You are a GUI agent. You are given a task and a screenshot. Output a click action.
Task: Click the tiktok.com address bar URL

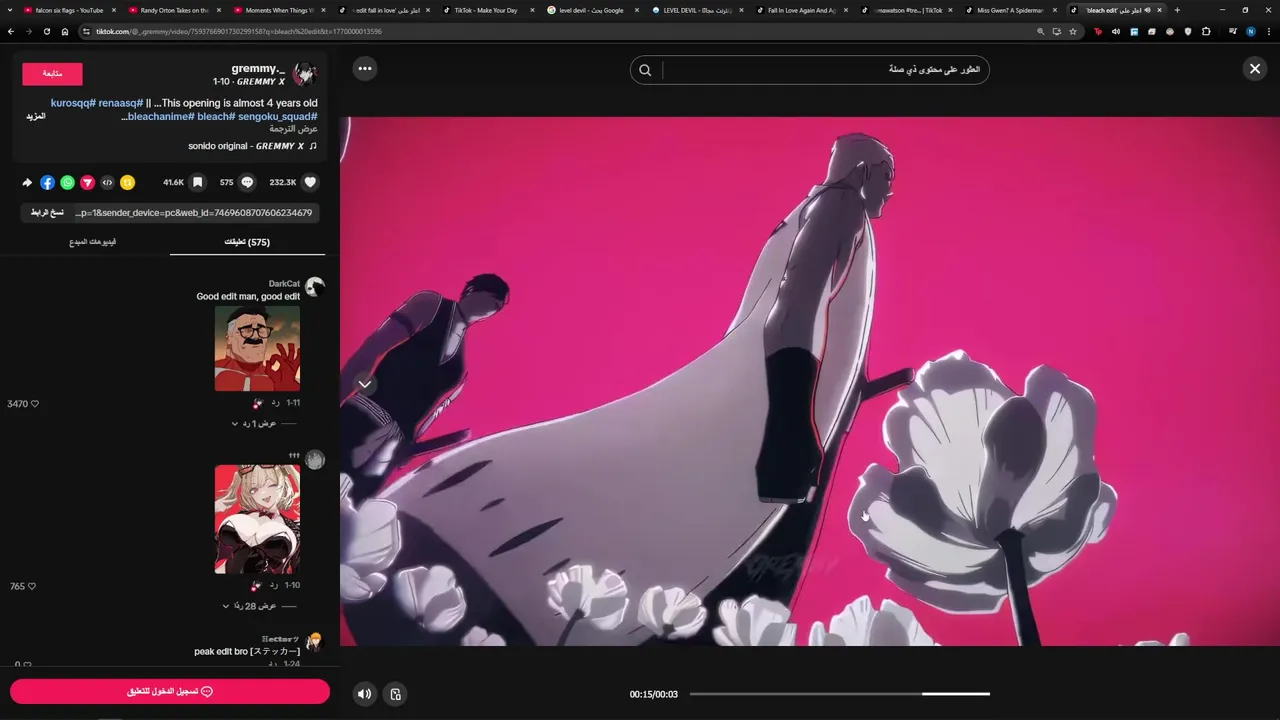(x=238, y=31)
